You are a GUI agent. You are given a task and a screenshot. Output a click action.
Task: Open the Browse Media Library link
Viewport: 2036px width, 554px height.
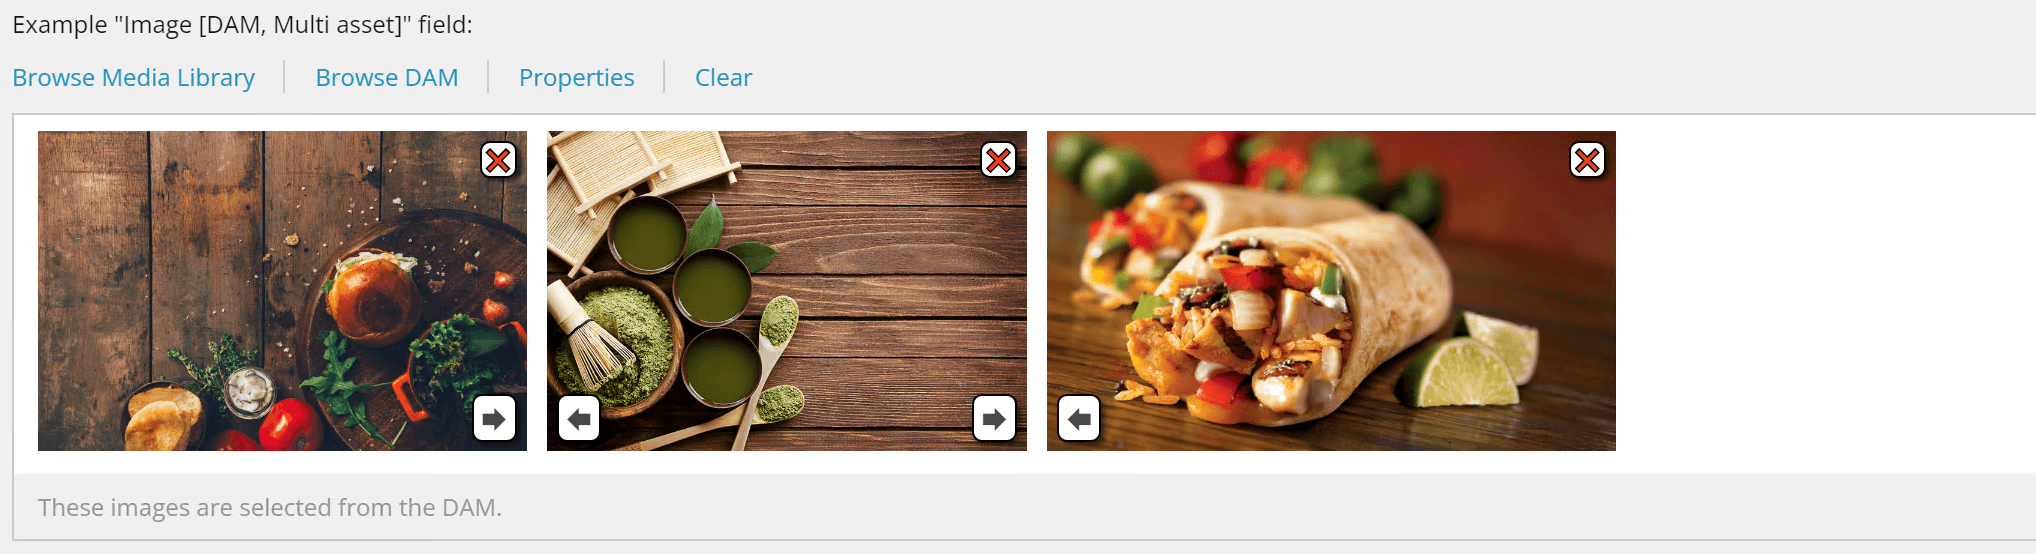(x=134, y=78)
